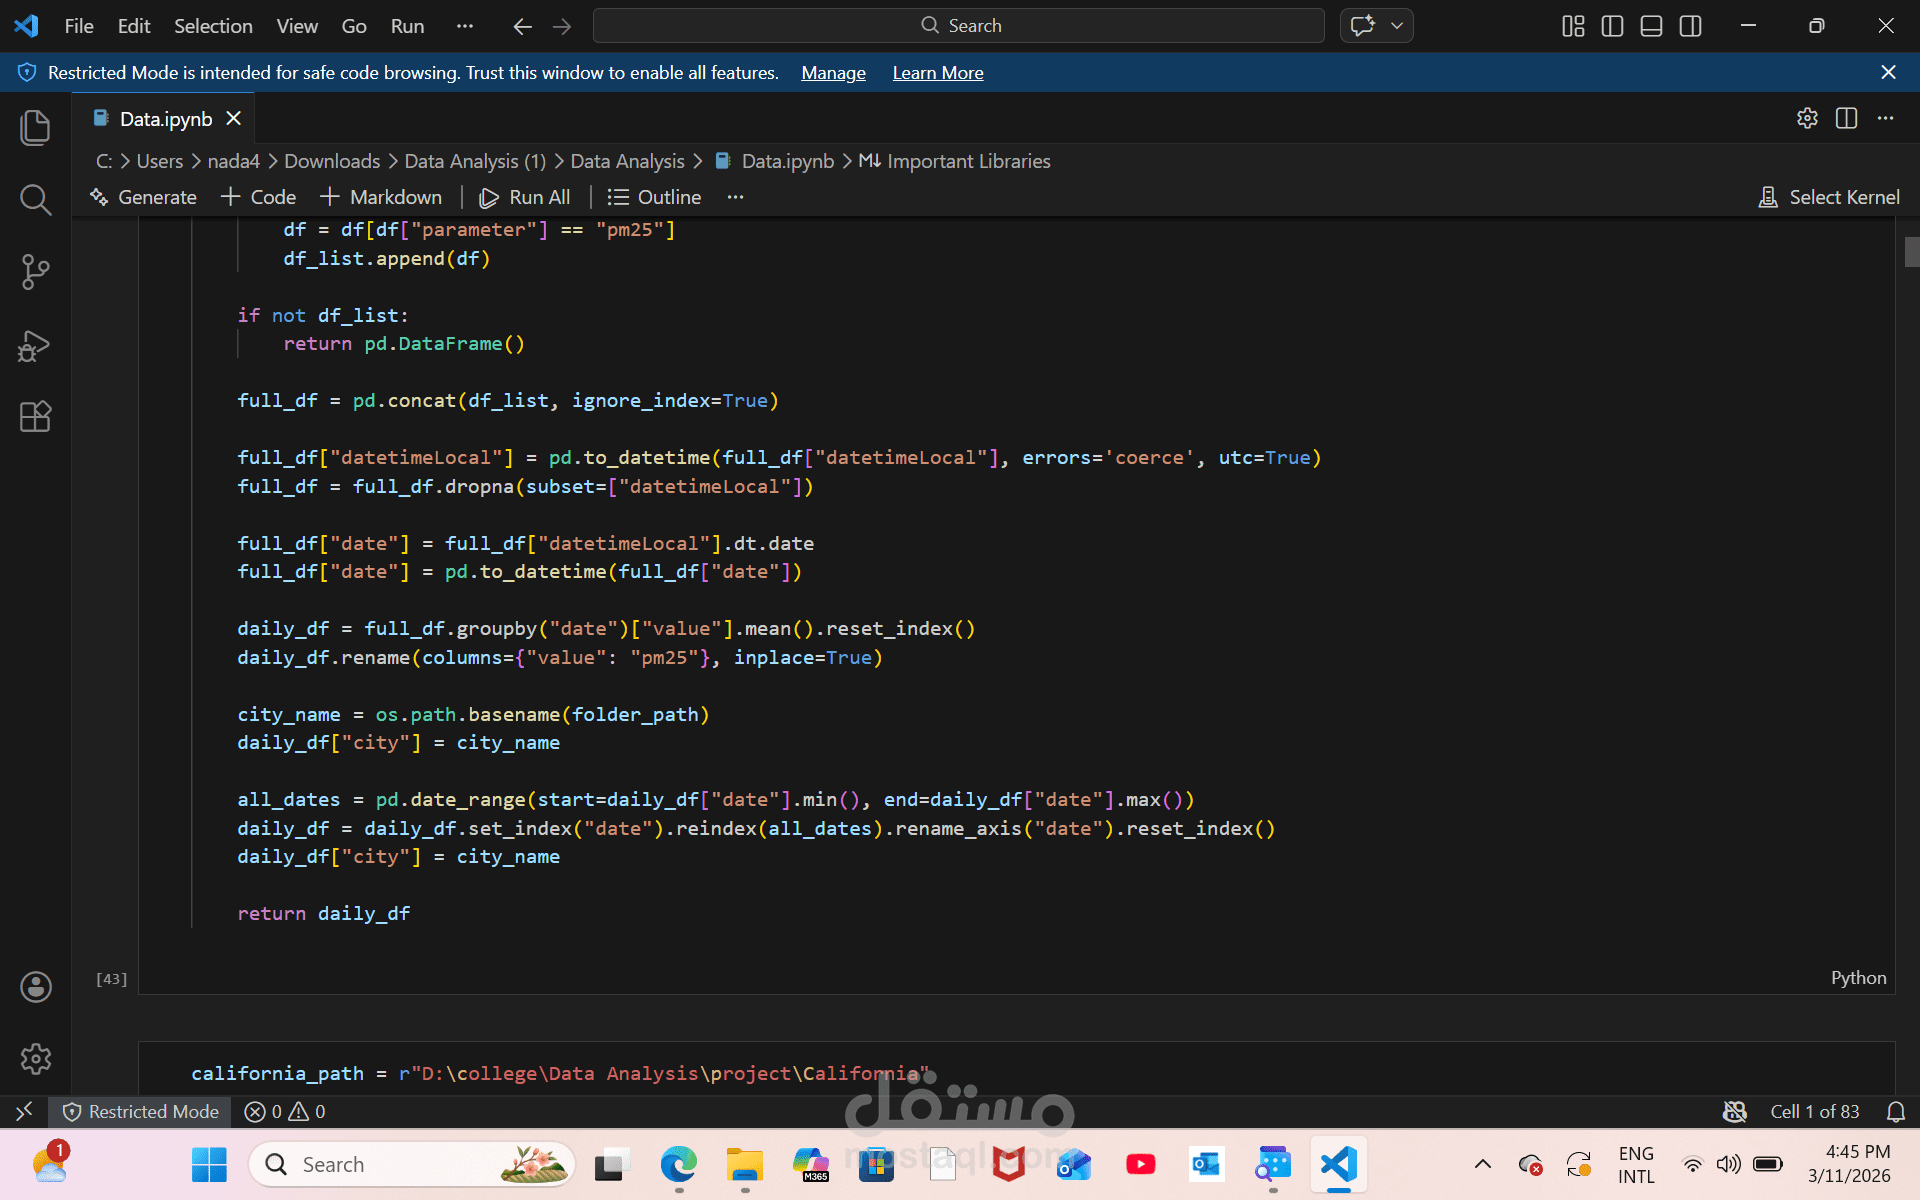
Task: Click the command center Search field
Action: [x=958, y=26]
